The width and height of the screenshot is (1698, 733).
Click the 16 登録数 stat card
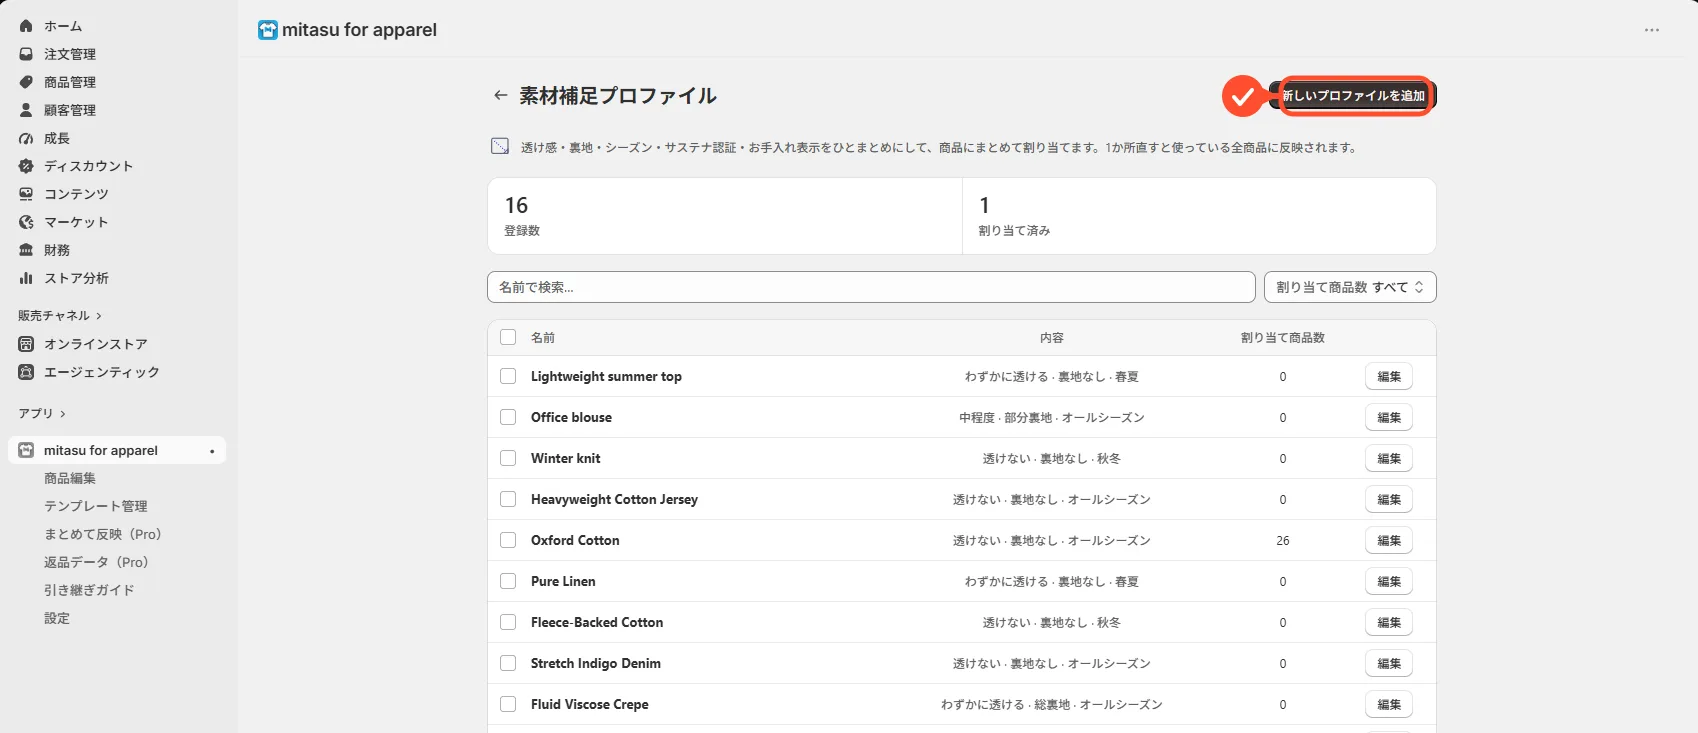point(725,216)
